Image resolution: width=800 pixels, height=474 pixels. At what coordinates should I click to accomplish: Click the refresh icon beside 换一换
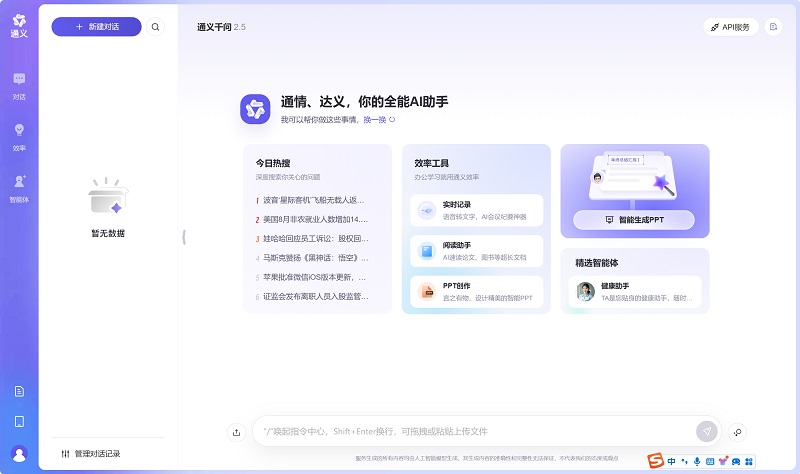pos(392,119)
